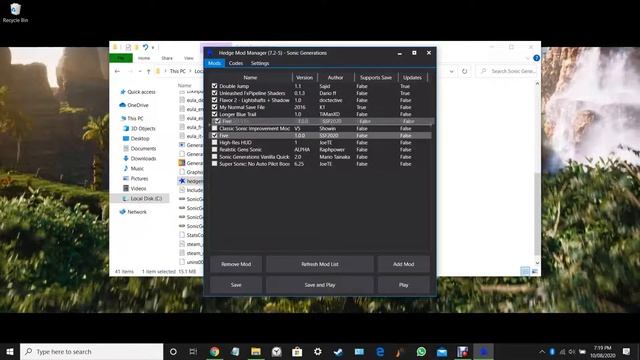Click the Search Sonic Generations field

[507, 71]
